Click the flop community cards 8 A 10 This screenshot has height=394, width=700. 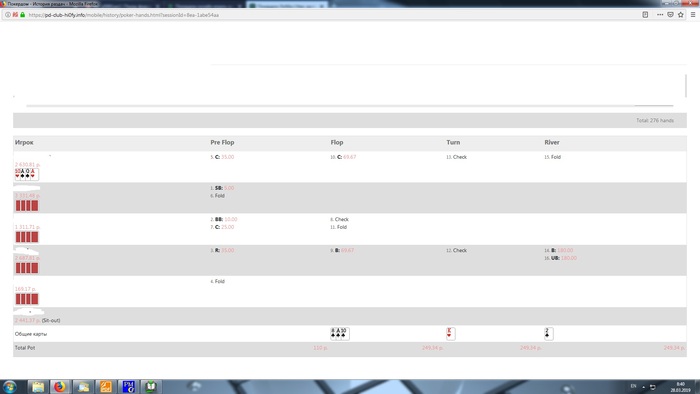point(340,333)
